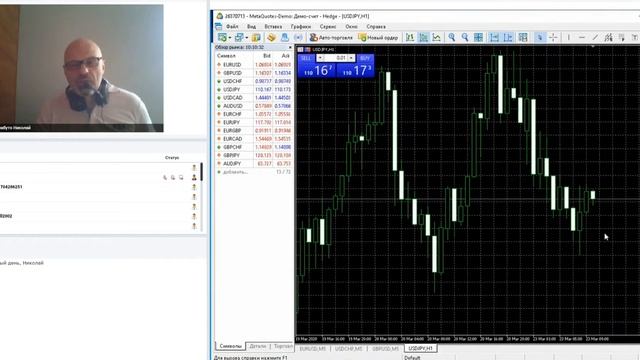Select the USDCHF row in Market Watch
Viewport: 640px width, 360px height.
pos(253,81)
